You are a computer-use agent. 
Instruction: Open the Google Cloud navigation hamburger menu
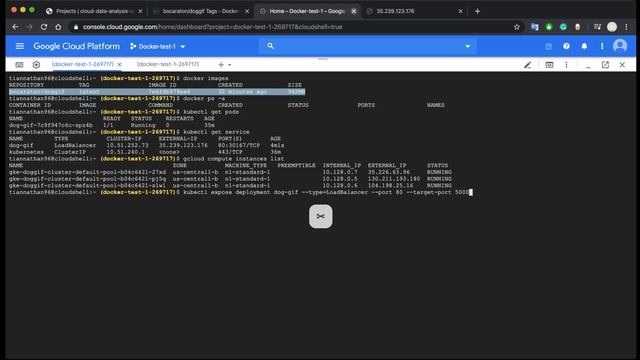[x=20, y=46]
